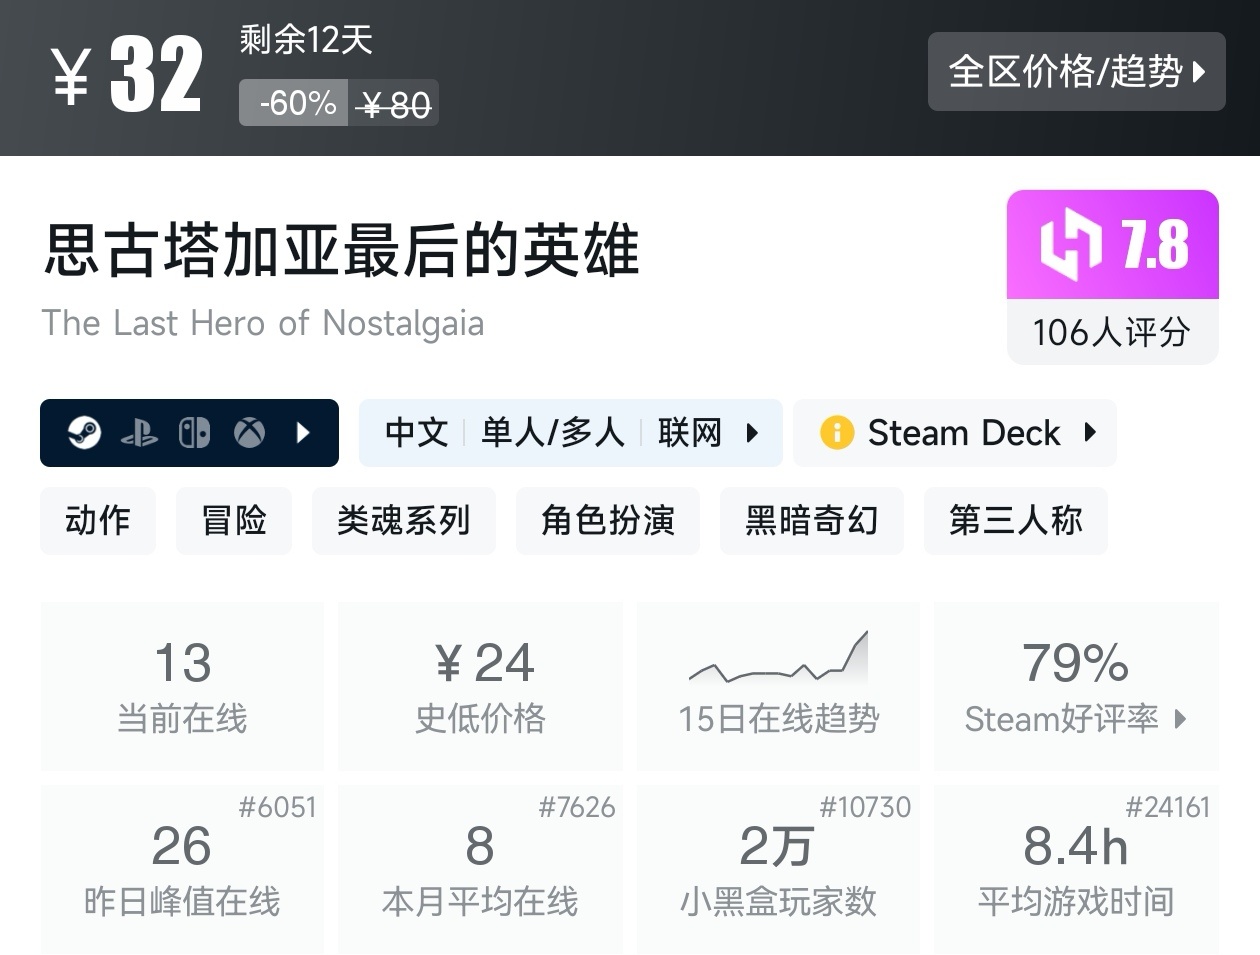Open the 15日在线趋势 chart
Viewport: 1260px width, 955px height.
(778, 685)
